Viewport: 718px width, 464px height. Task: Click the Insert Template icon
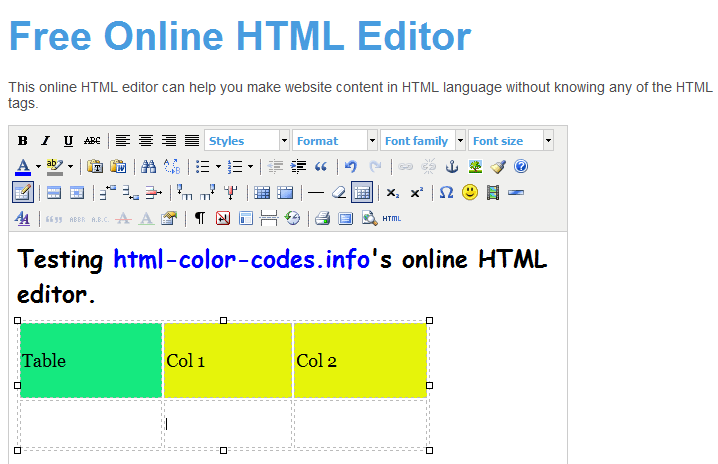pos(246,218)
